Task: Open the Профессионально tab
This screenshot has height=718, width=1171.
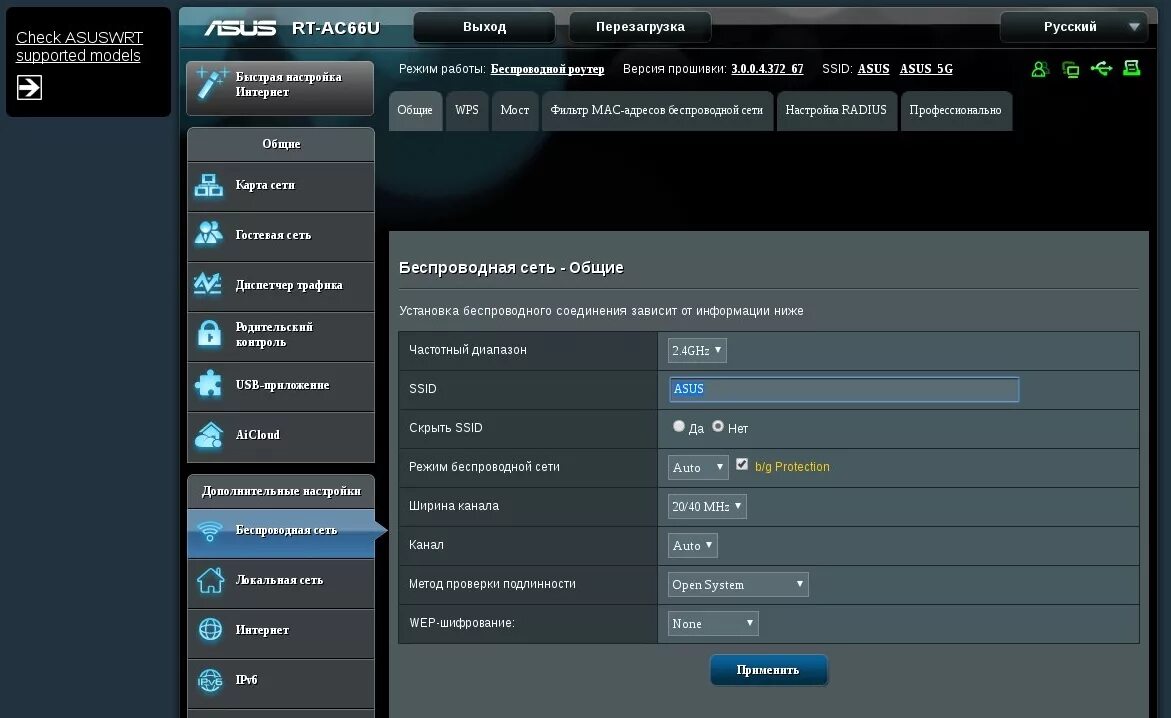Action: point(955,111)
